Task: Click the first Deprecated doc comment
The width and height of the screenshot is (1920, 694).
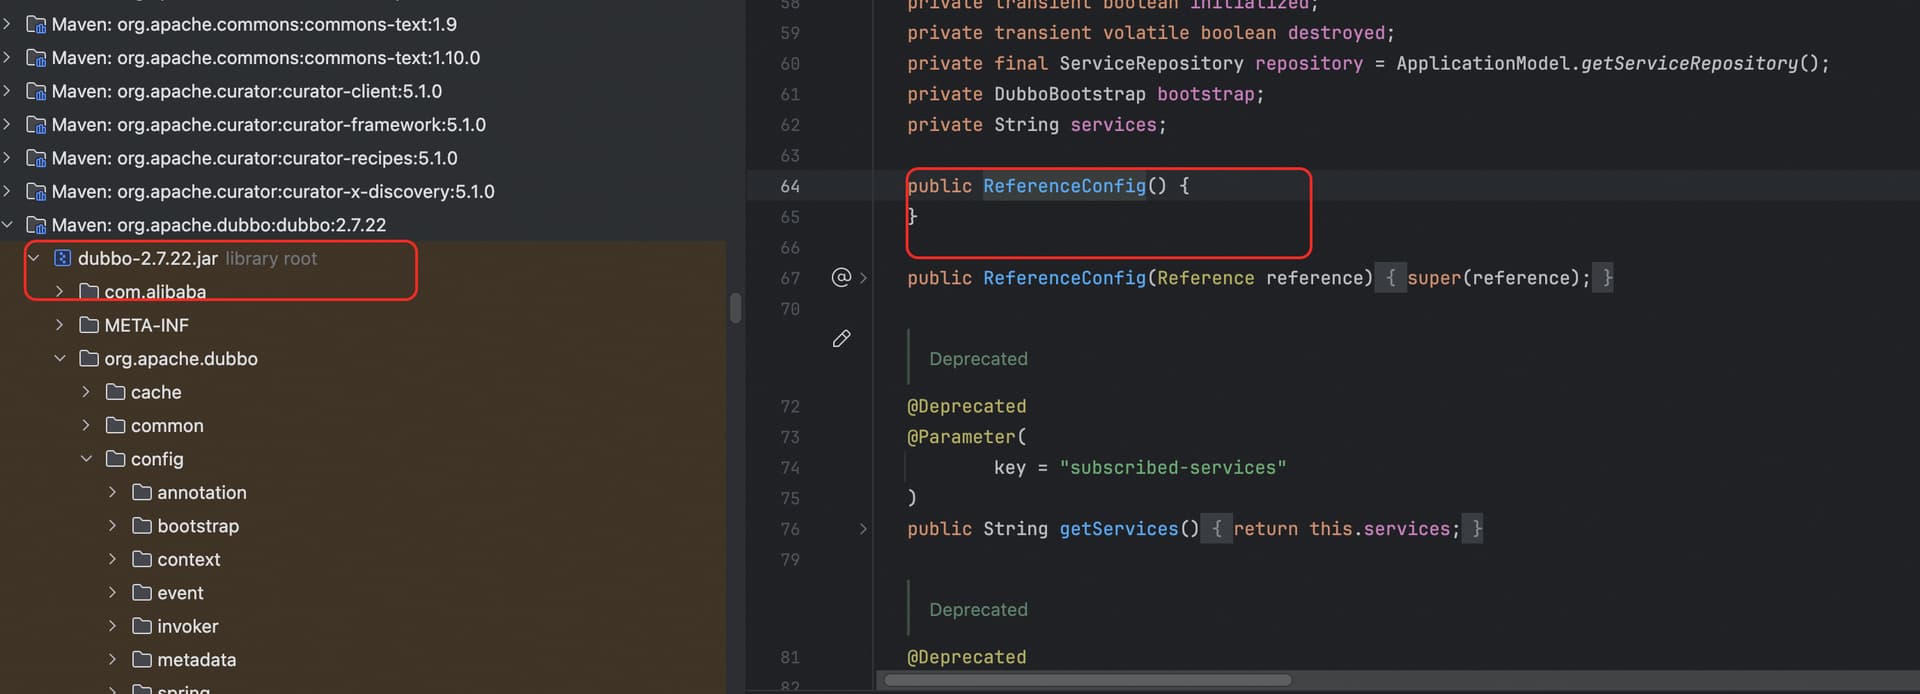Action: [978, 359]
